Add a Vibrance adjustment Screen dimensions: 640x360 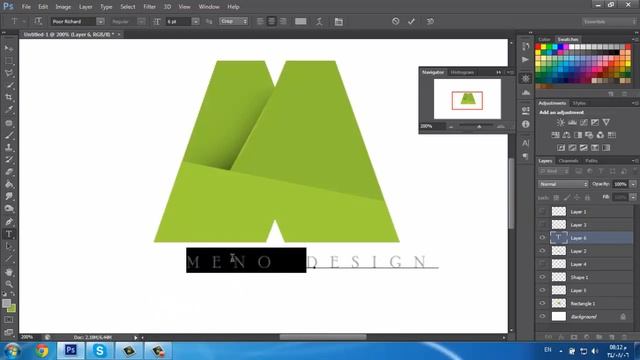(607, 122)
